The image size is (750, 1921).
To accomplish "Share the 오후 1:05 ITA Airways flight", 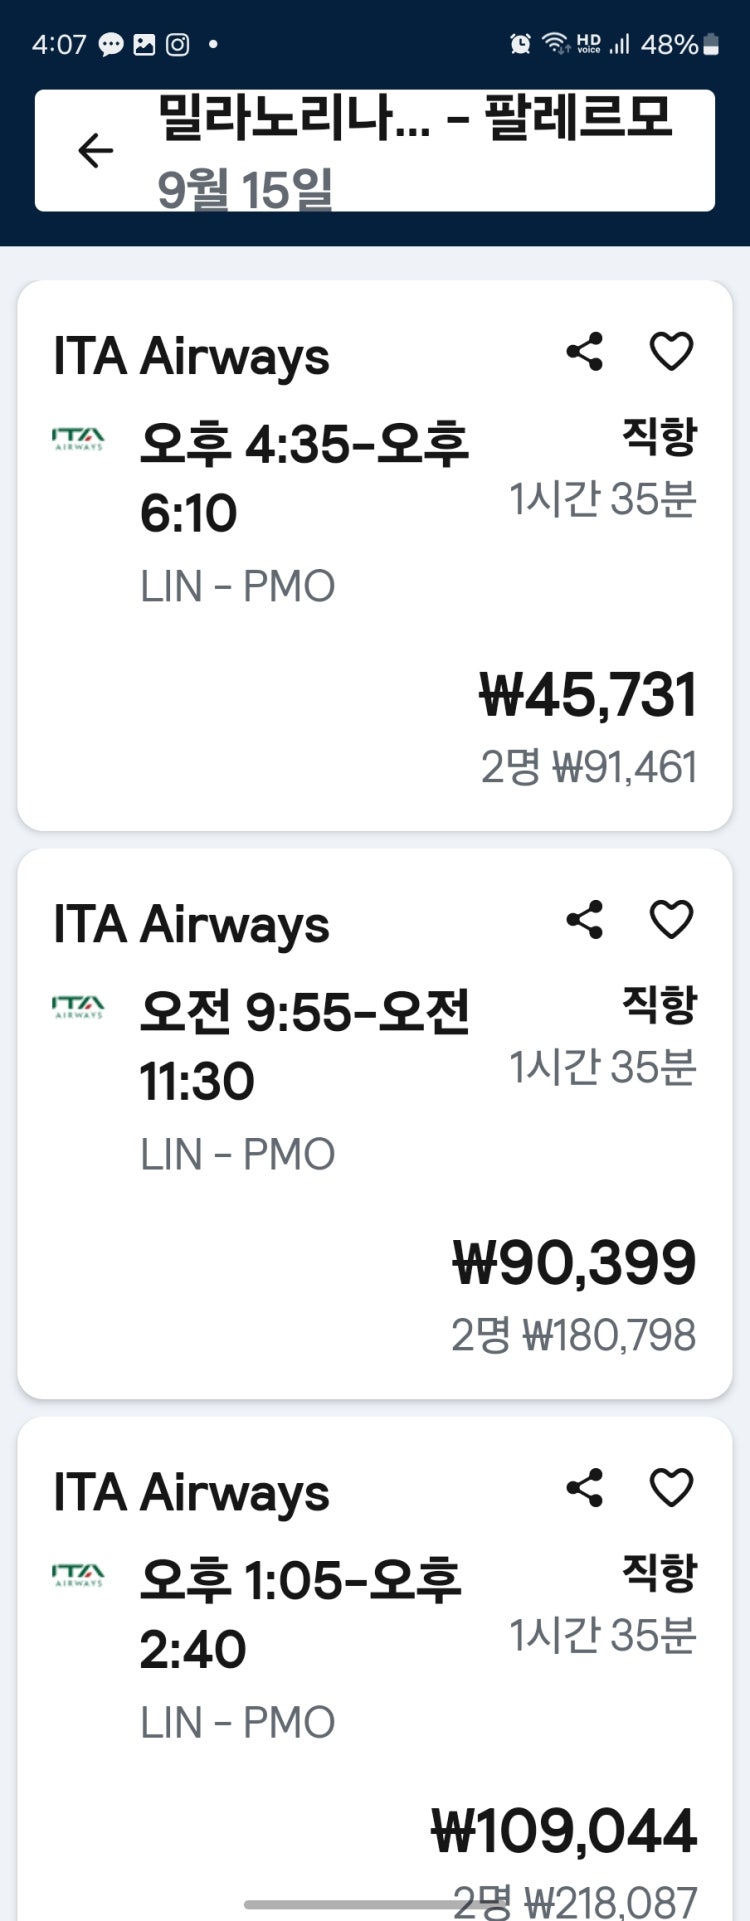I will (x=585, y=1488).
